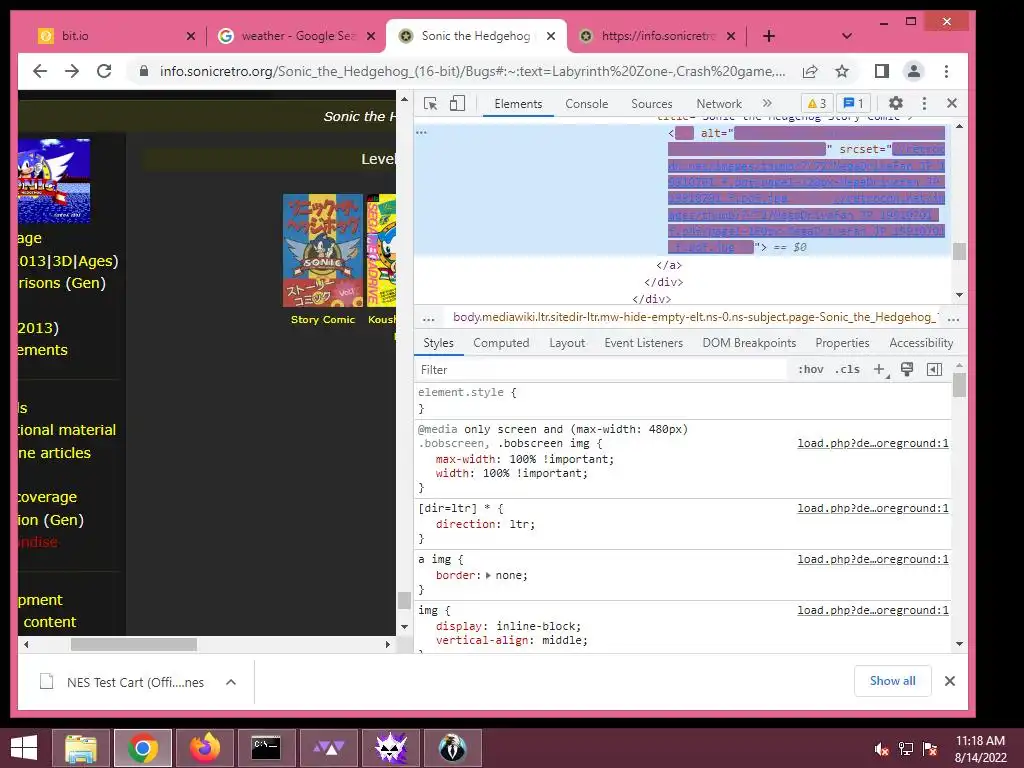Focus the styles Filter field
This screenshot has width=1024, height=768.
coord(601,370)
